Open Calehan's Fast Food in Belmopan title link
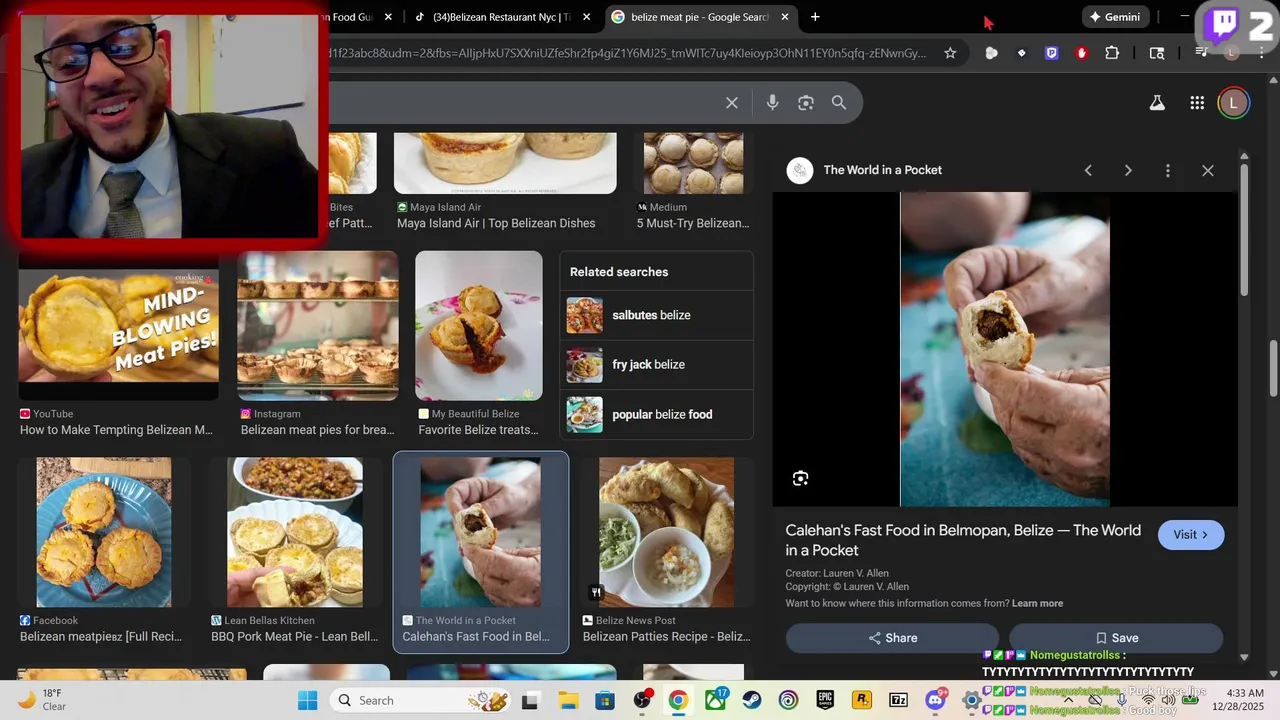The image size is (1280, 720). click(963, 540)
